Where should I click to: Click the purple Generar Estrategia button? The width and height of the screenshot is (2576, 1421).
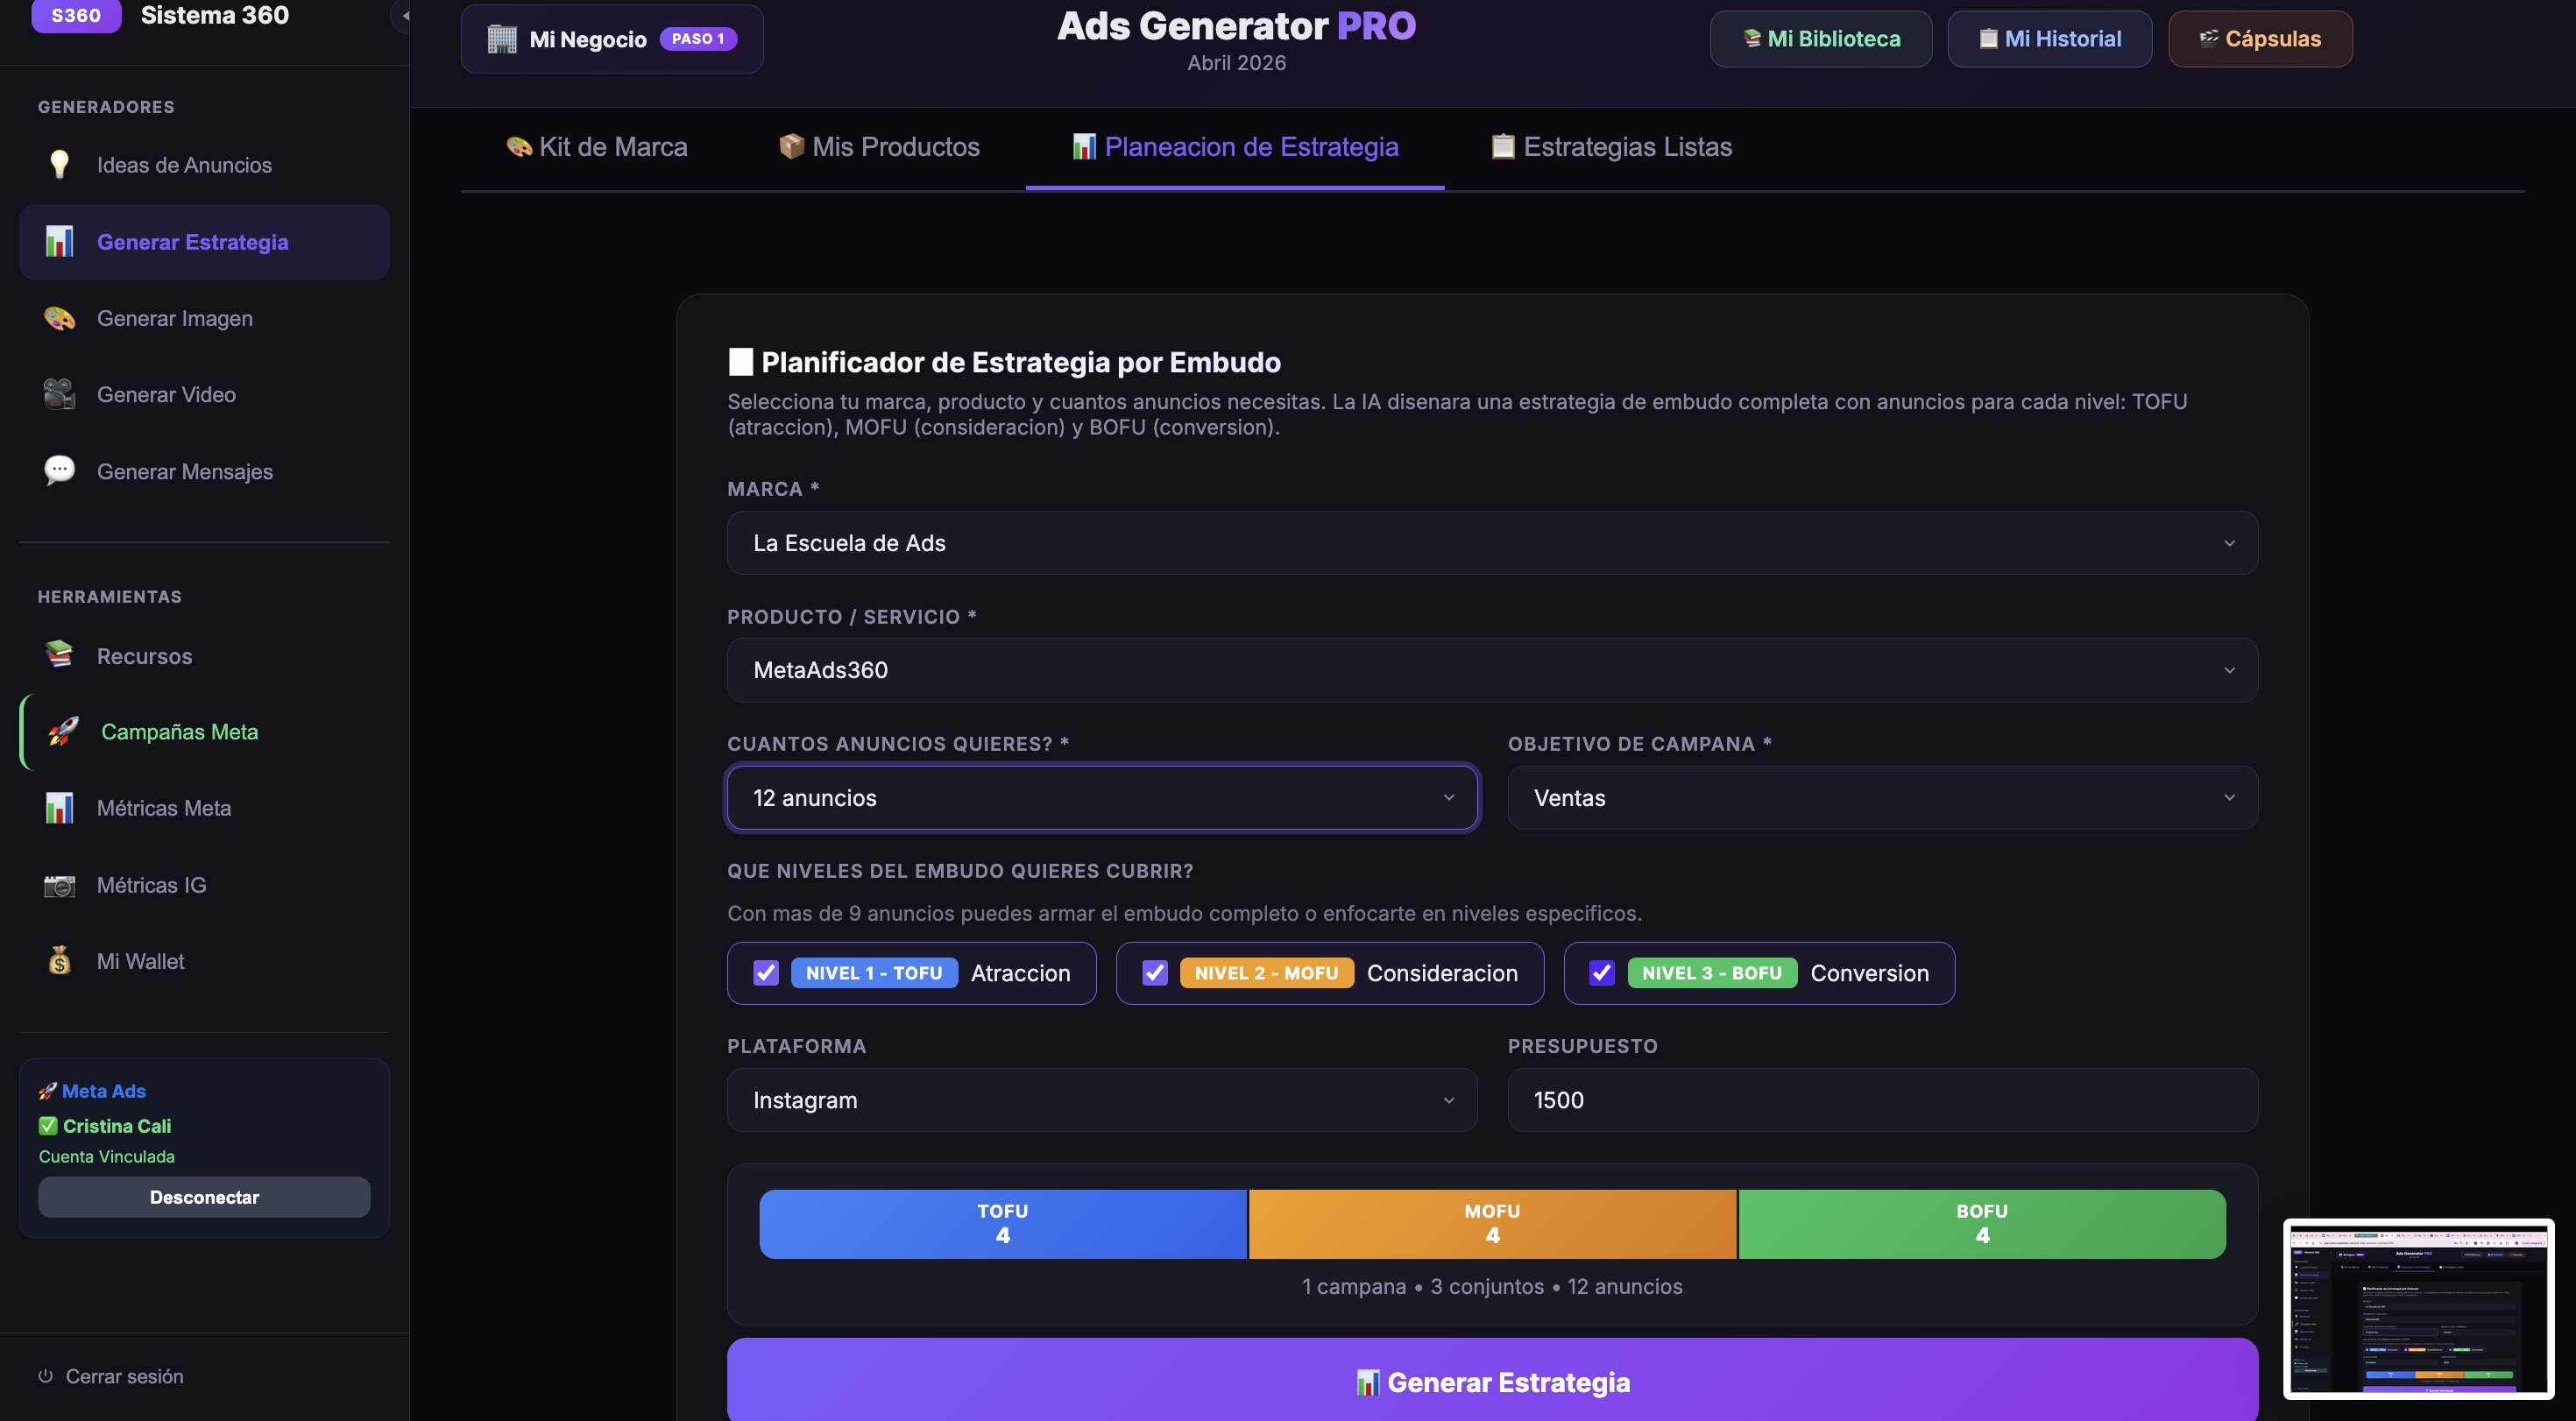point(1492,1380)
